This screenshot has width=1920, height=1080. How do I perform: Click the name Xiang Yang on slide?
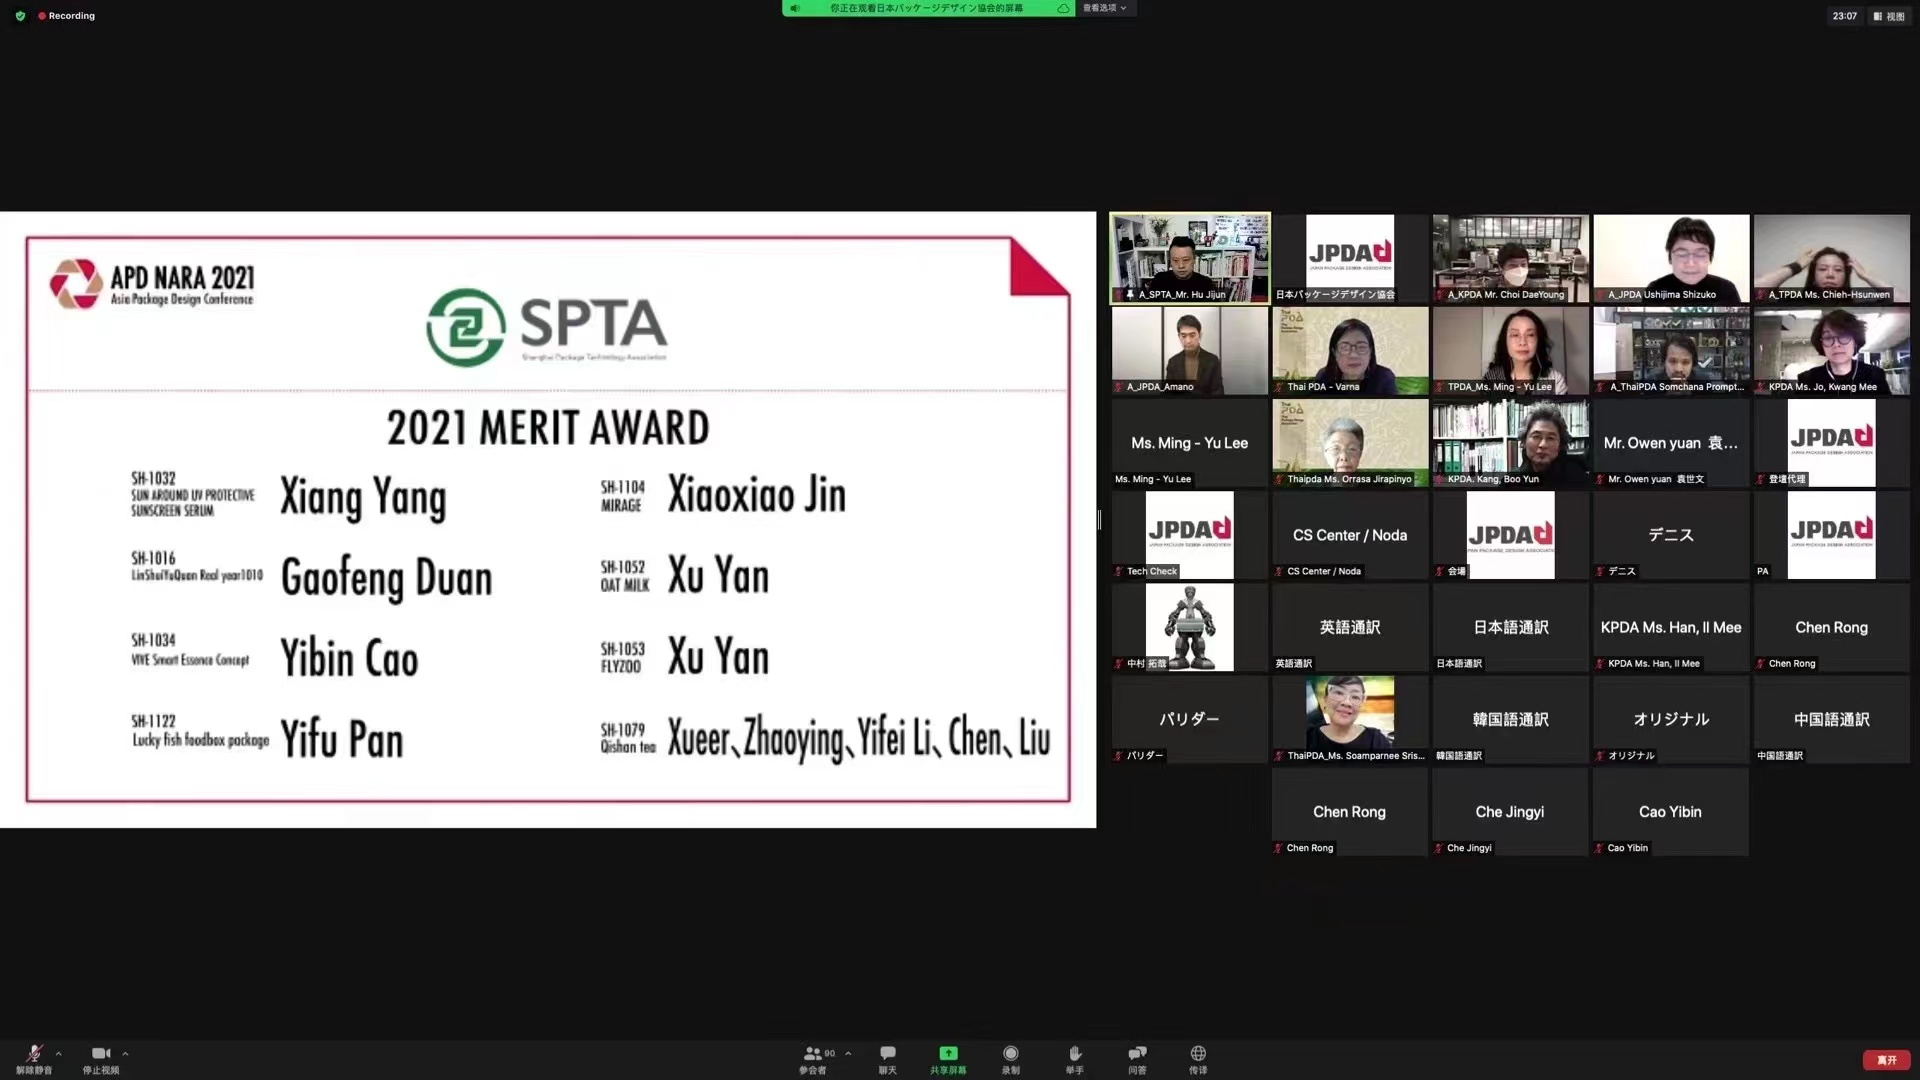[x=363, y=497]
